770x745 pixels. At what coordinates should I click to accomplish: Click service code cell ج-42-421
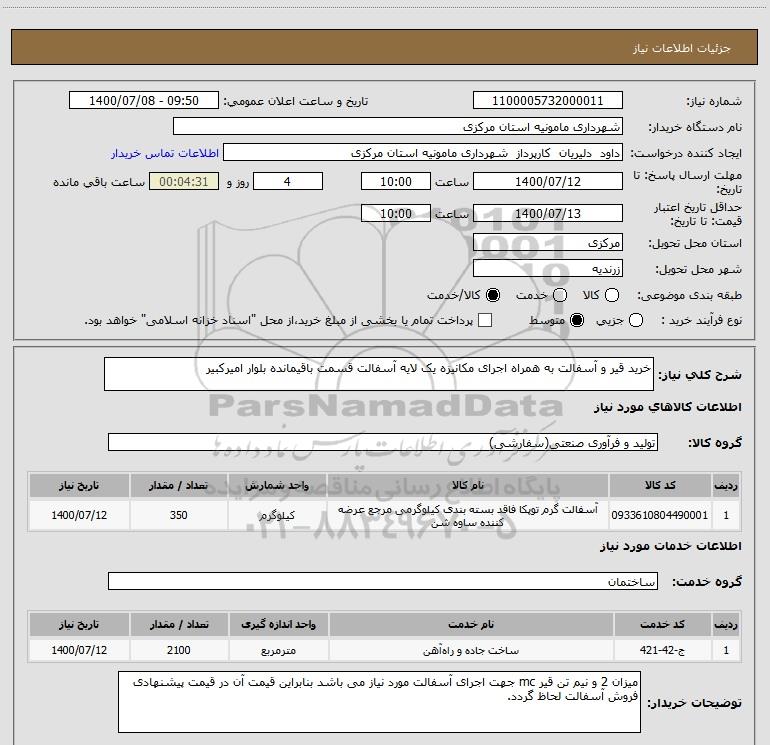point(662,650)
